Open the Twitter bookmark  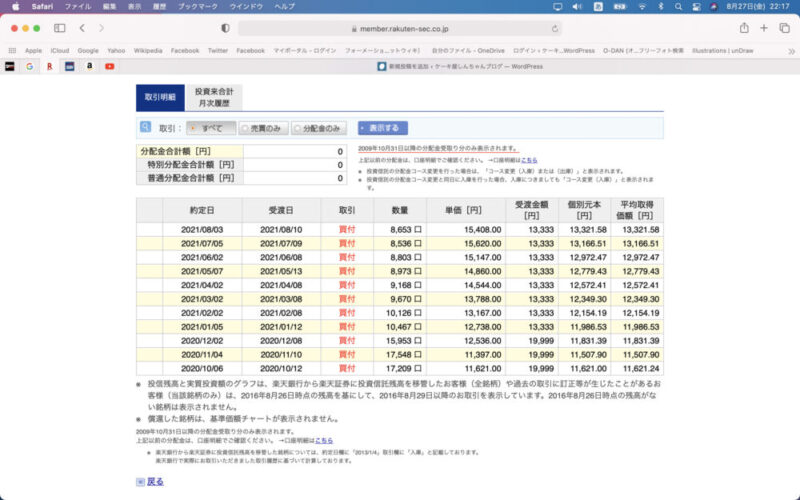[x=218, y=51]
